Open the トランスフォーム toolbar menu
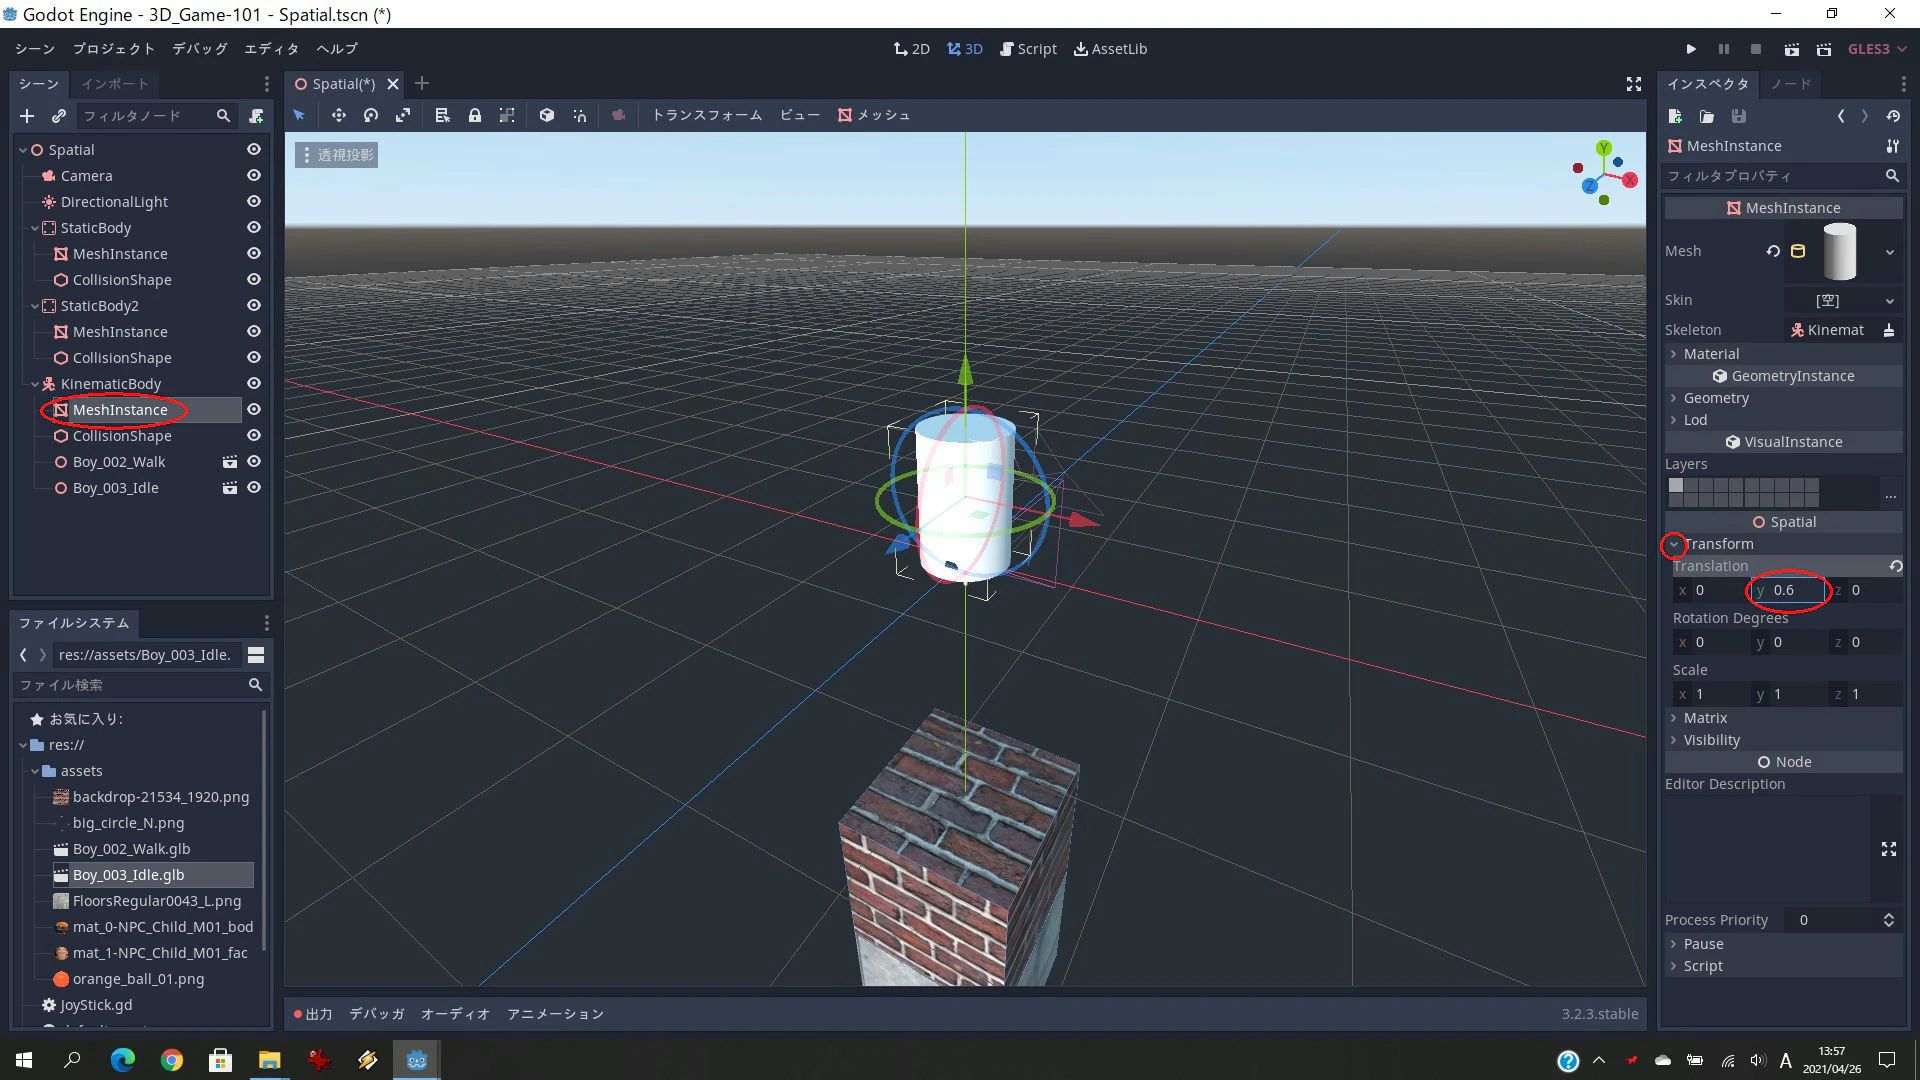 pos(707,115)
